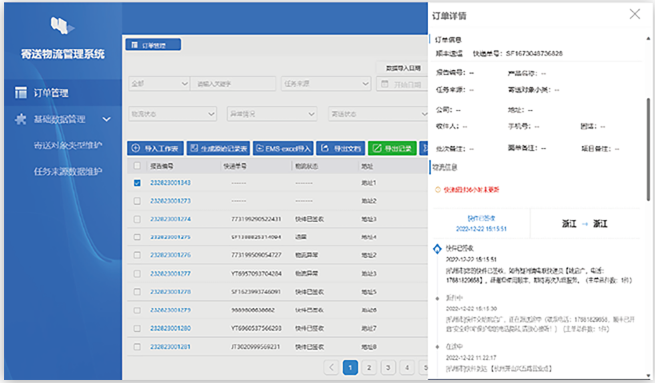The width and height of the screenshot is (655, 383).
Task: Toggle the select-all checkbox in table header
Action: tap(137, 166)
